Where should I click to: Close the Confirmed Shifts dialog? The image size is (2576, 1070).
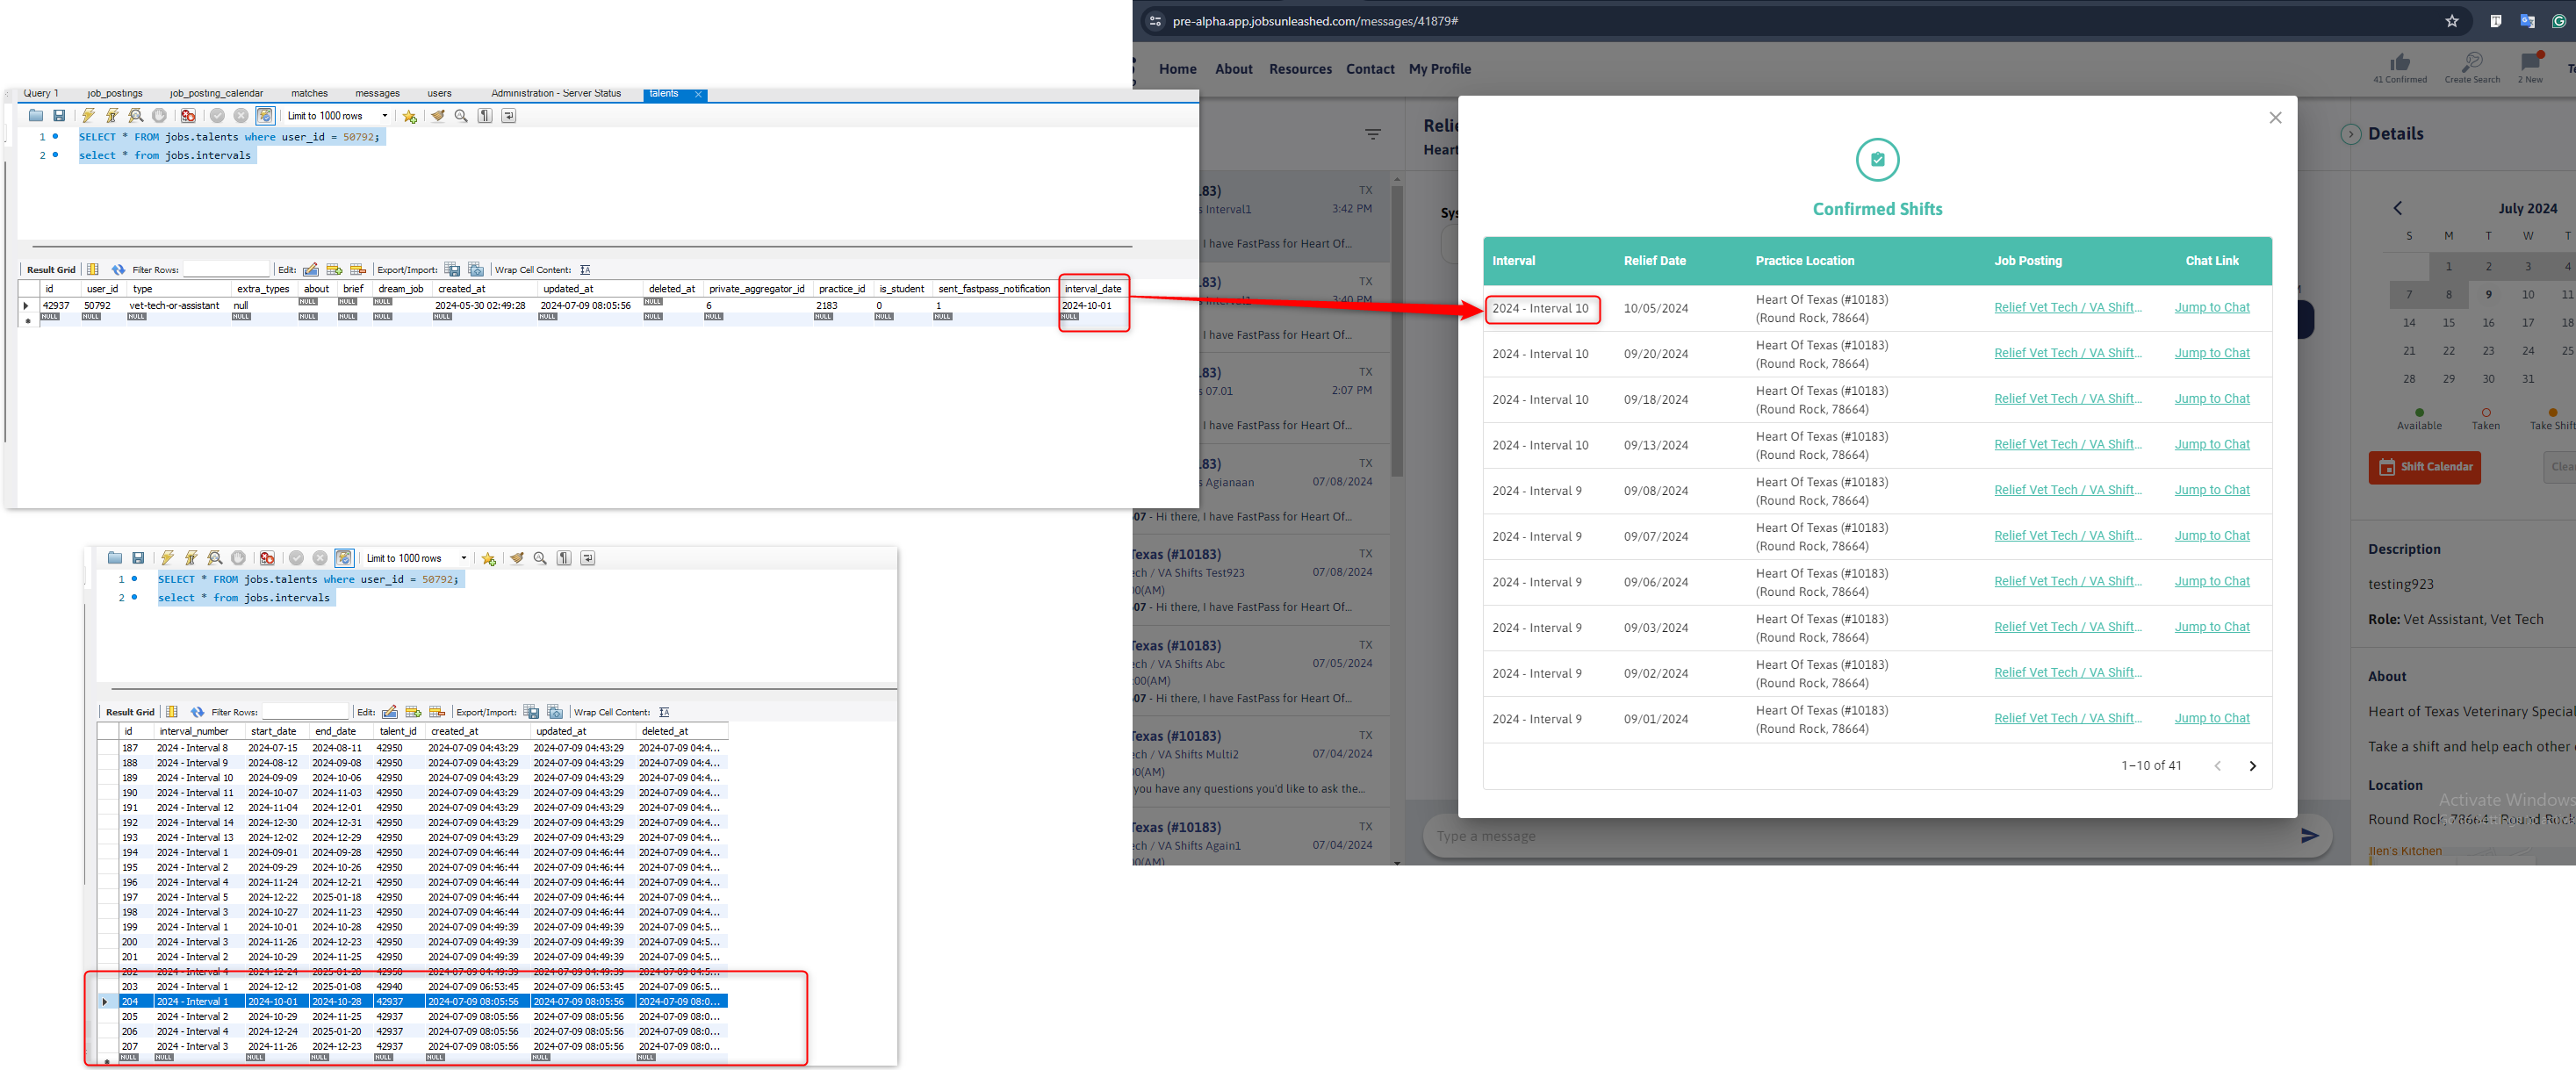coord(2275,118)
